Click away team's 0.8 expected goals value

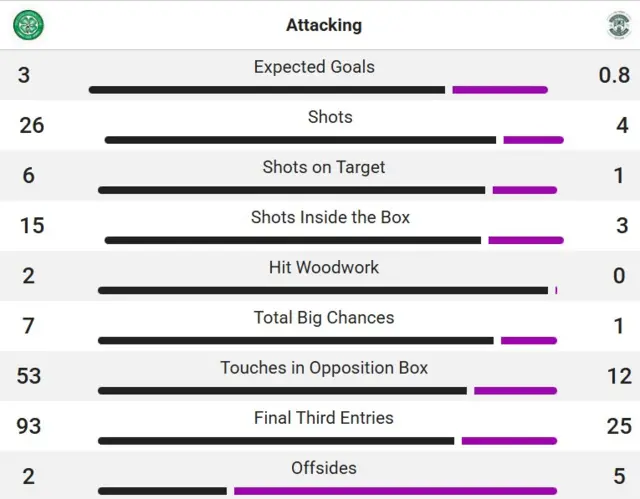click(613, 75)
